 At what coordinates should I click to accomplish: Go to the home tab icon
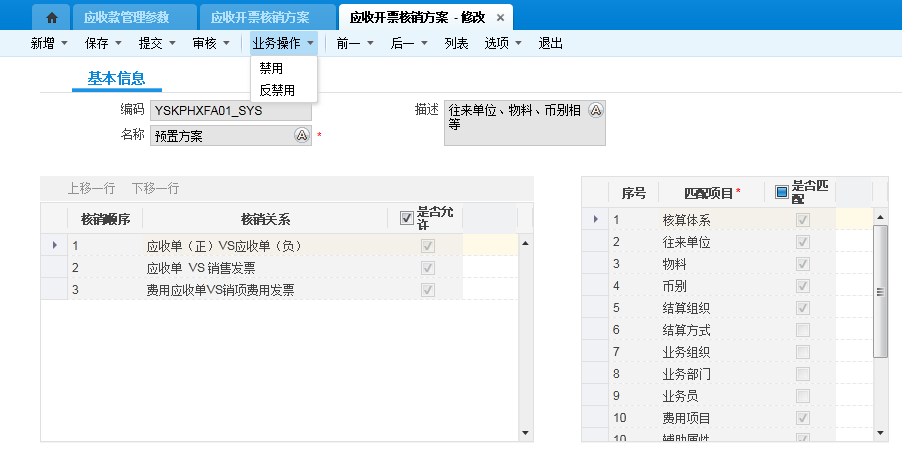52,17
